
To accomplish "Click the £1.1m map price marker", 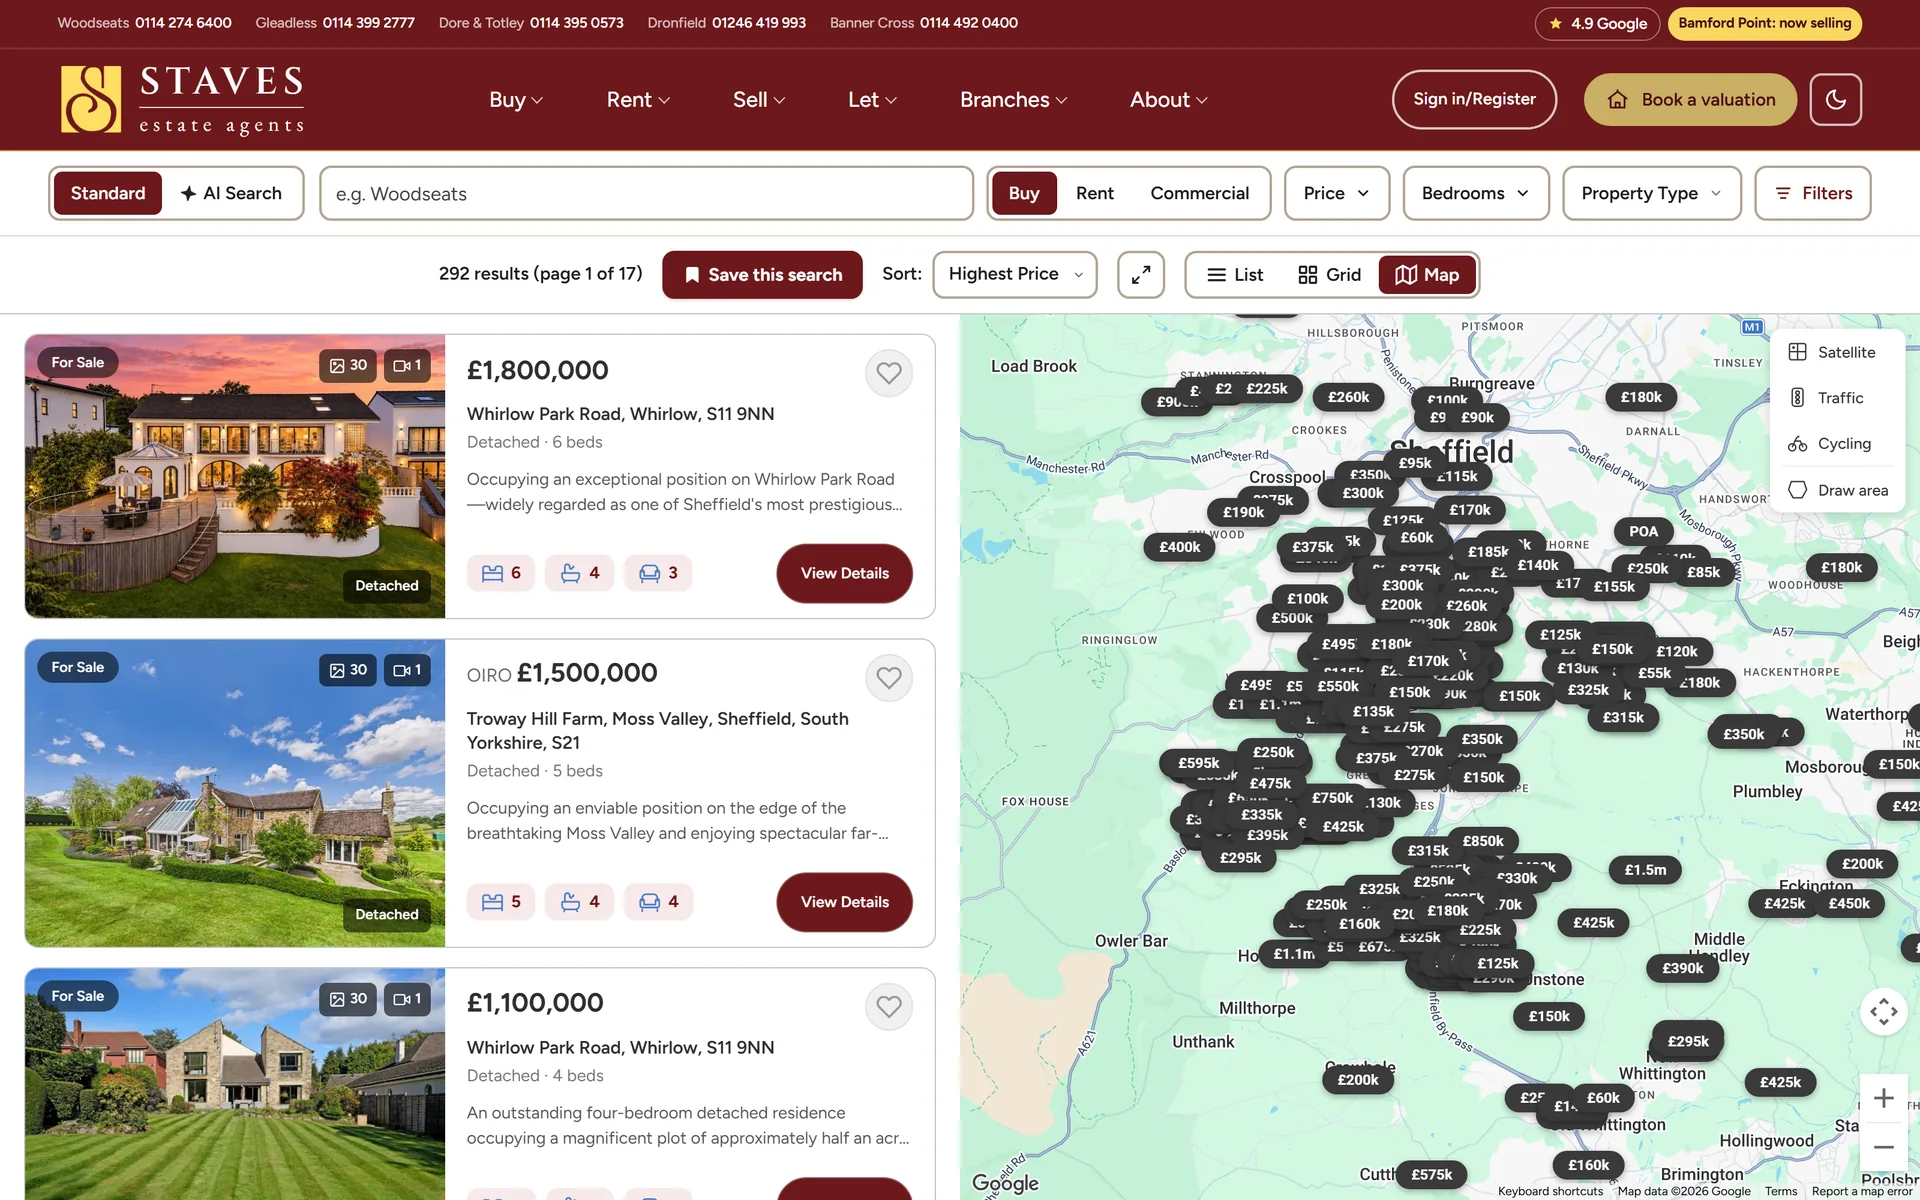I will (x=1293, y=954).
